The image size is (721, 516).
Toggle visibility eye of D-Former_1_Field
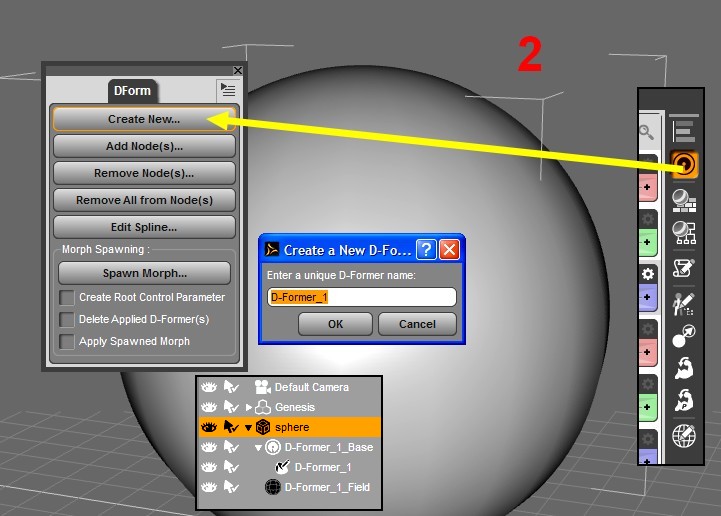click(209, 487)
